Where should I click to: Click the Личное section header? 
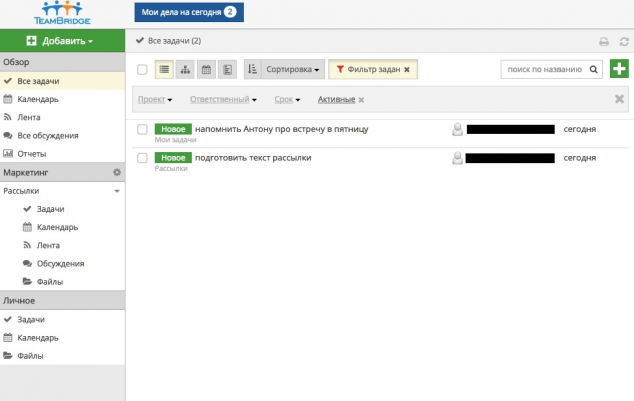click(x=62, y=300)
